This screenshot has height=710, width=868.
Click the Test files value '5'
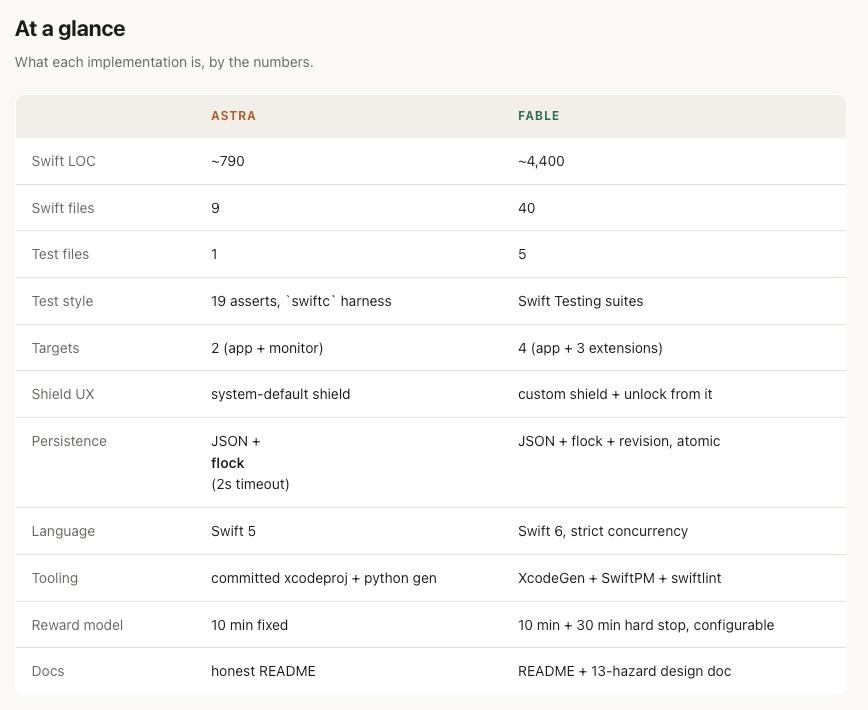[522, 254]
